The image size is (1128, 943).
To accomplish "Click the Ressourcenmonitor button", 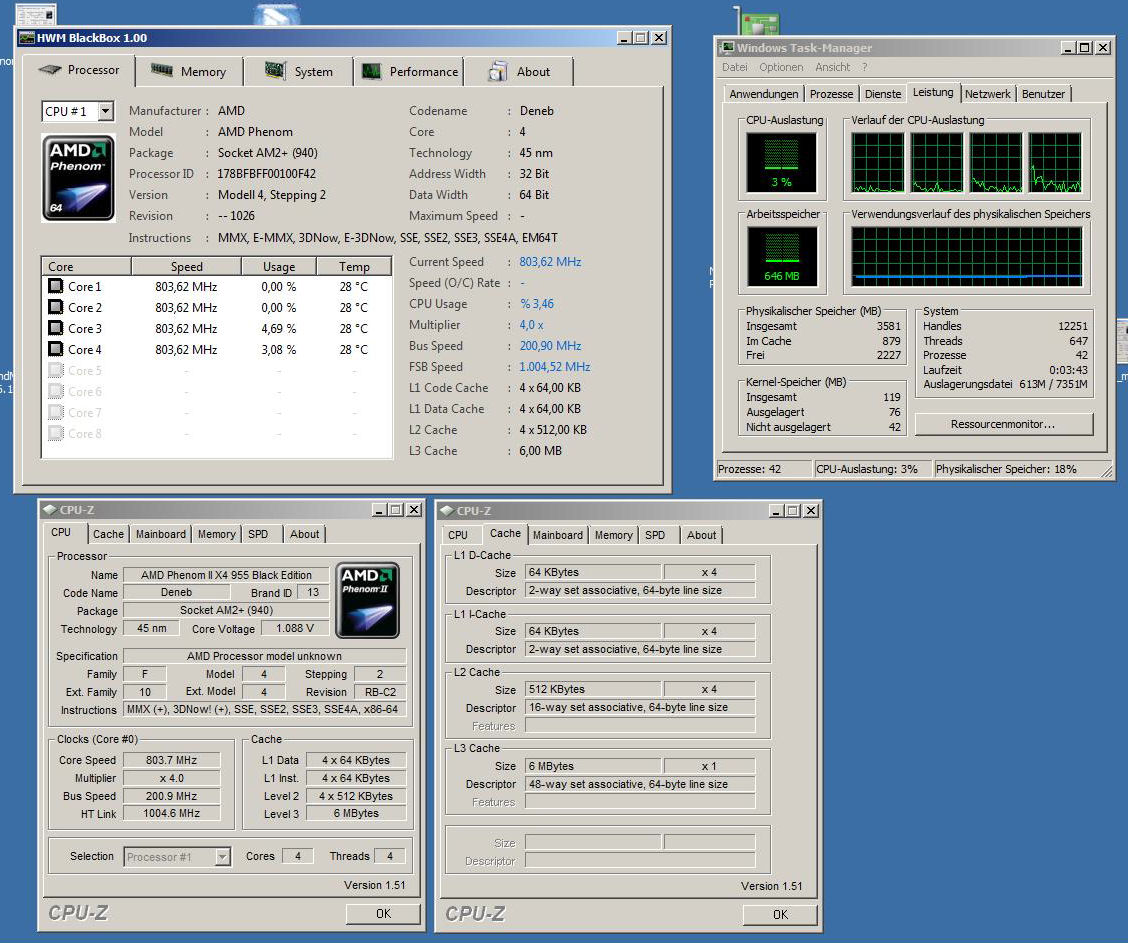I will coord(1003,424).
